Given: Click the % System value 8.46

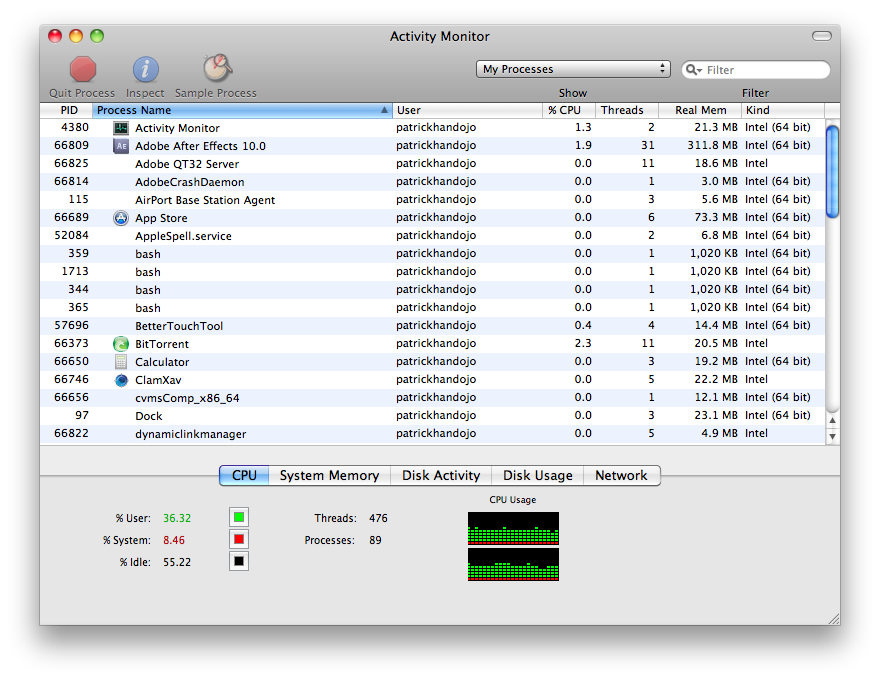Looking at the screenshot, I should pyautogui.click(x=174, y=540).
